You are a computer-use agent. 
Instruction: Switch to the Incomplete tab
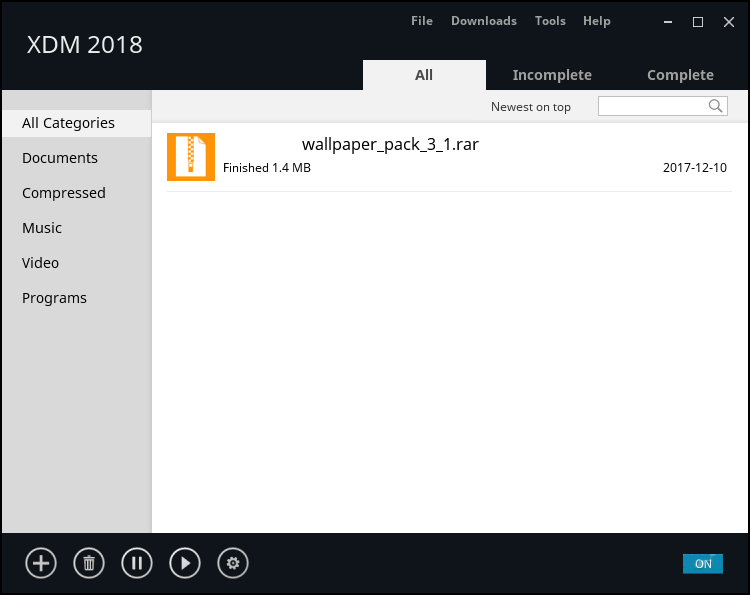pos(552,75)
